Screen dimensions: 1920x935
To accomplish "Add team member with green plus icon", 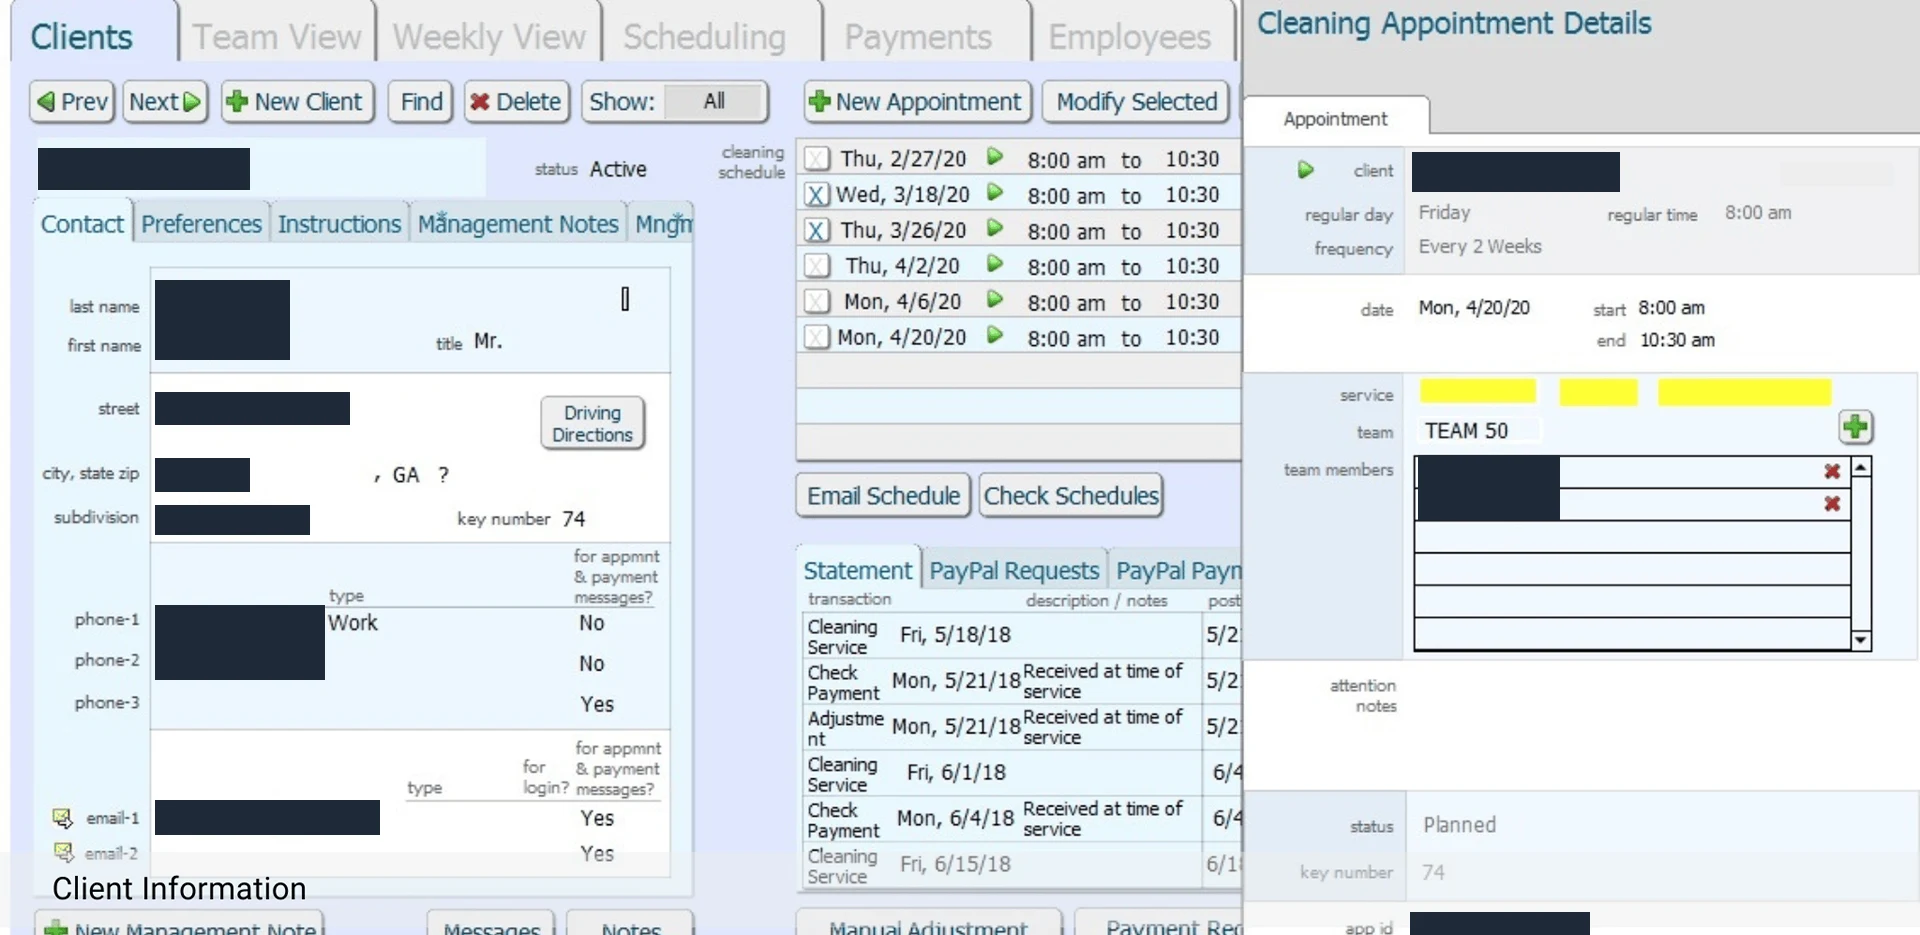I will coord(1855,427).
